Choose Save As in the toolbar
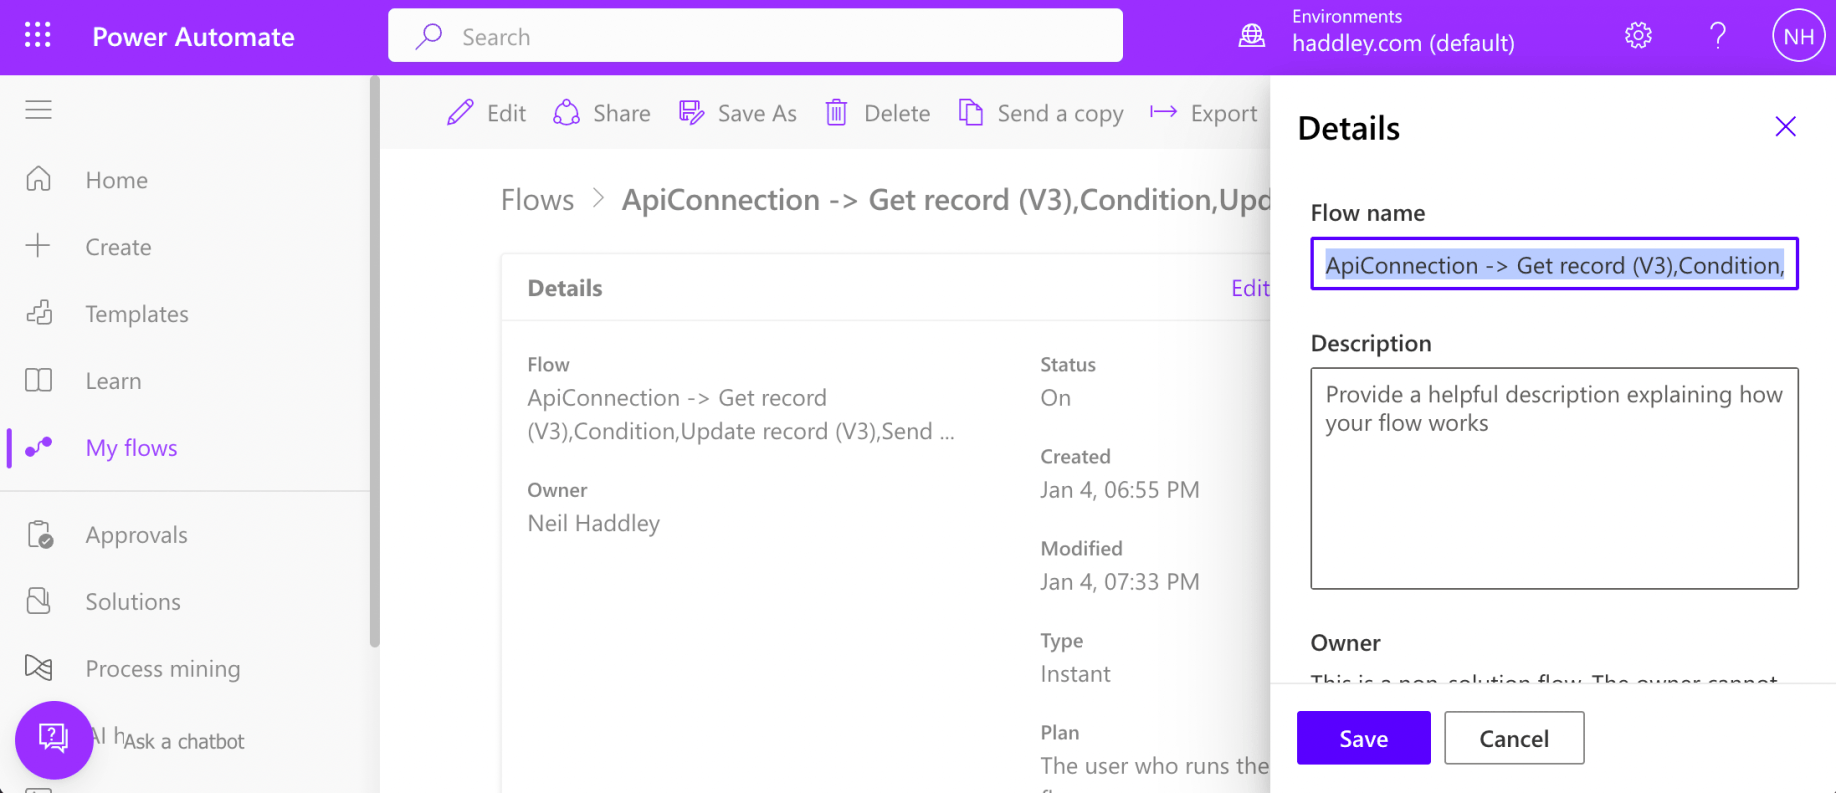 738,113
